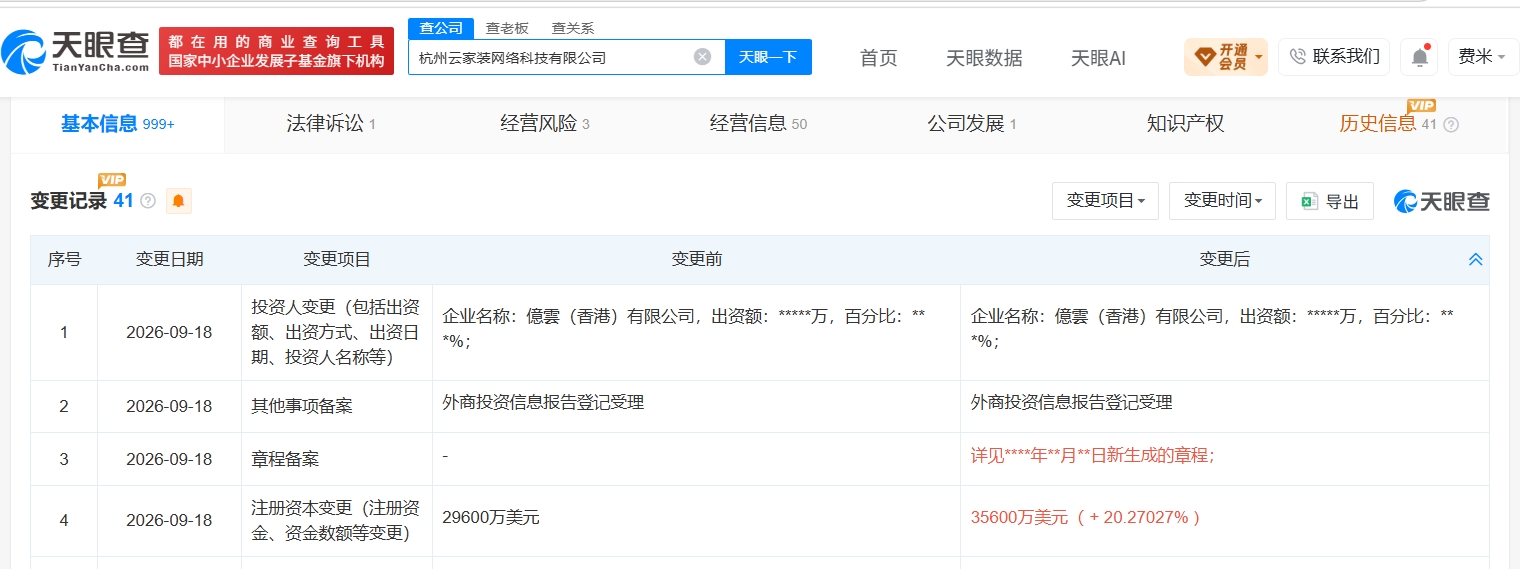Open 天眼AI in top navigation
This screenshot has width=1520, height=569.
pos(1098,58)
